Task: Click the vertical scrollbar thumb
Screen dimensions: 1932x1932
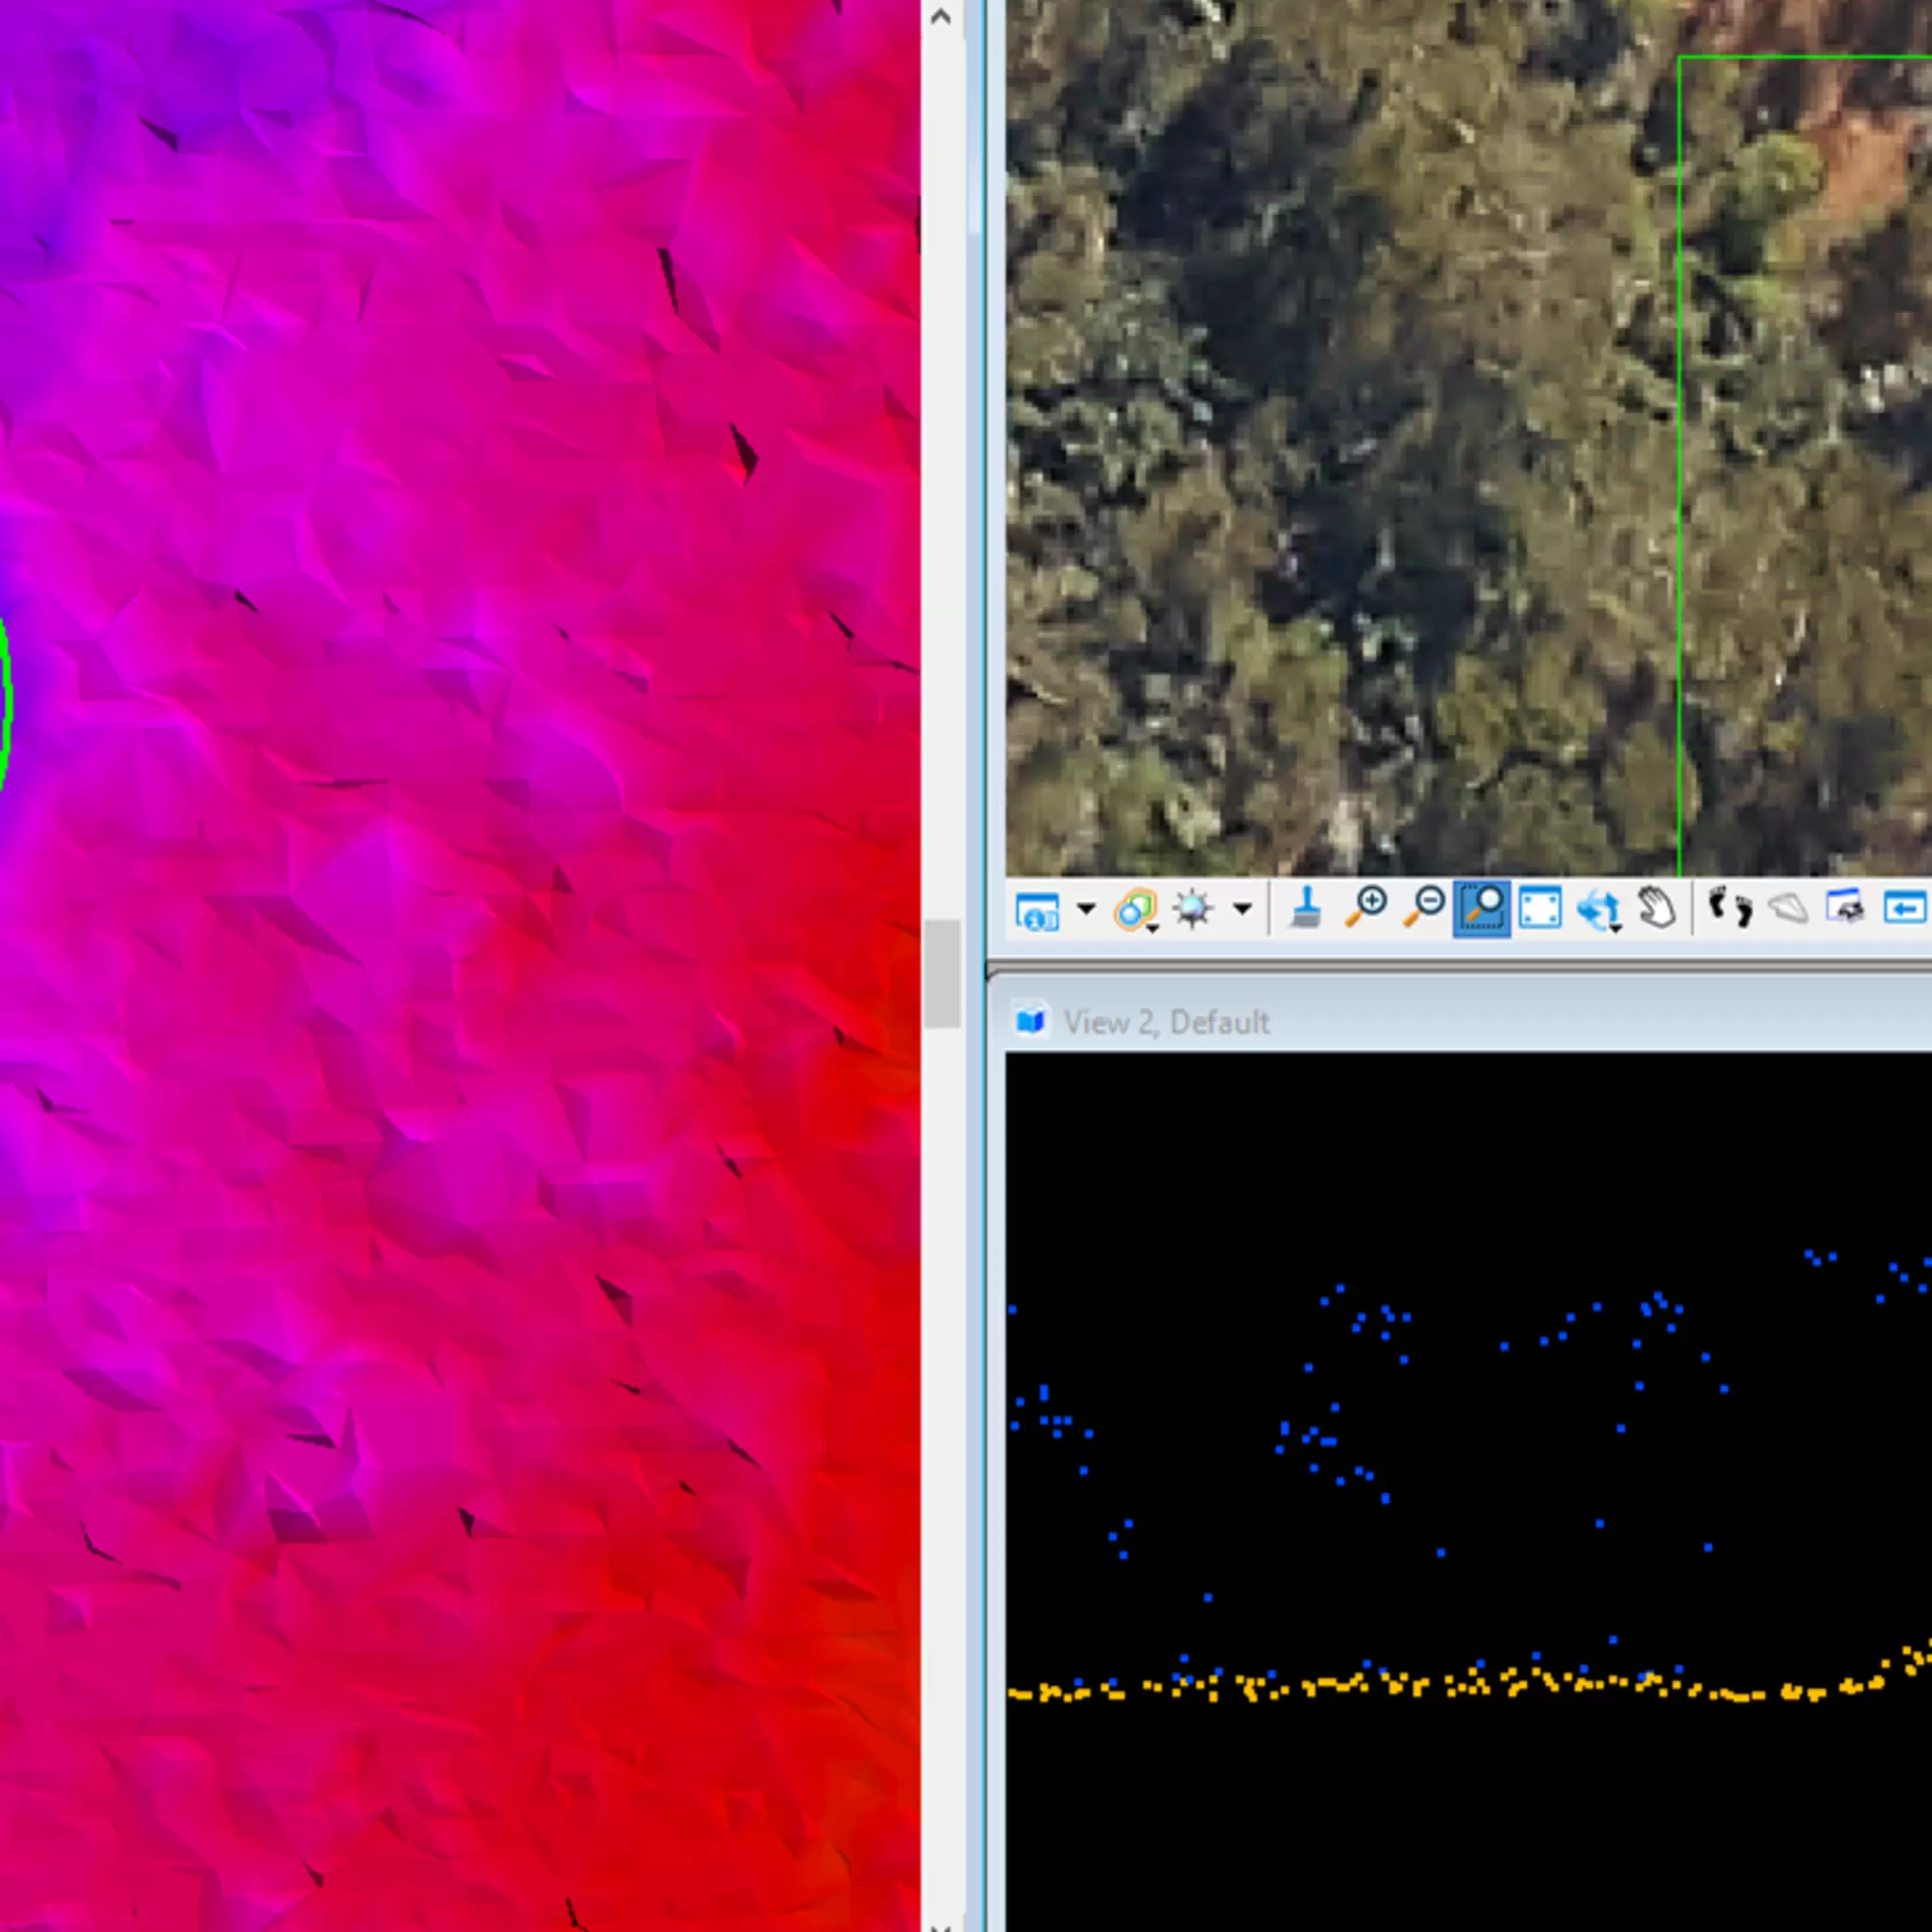Action: click(941, 973)
